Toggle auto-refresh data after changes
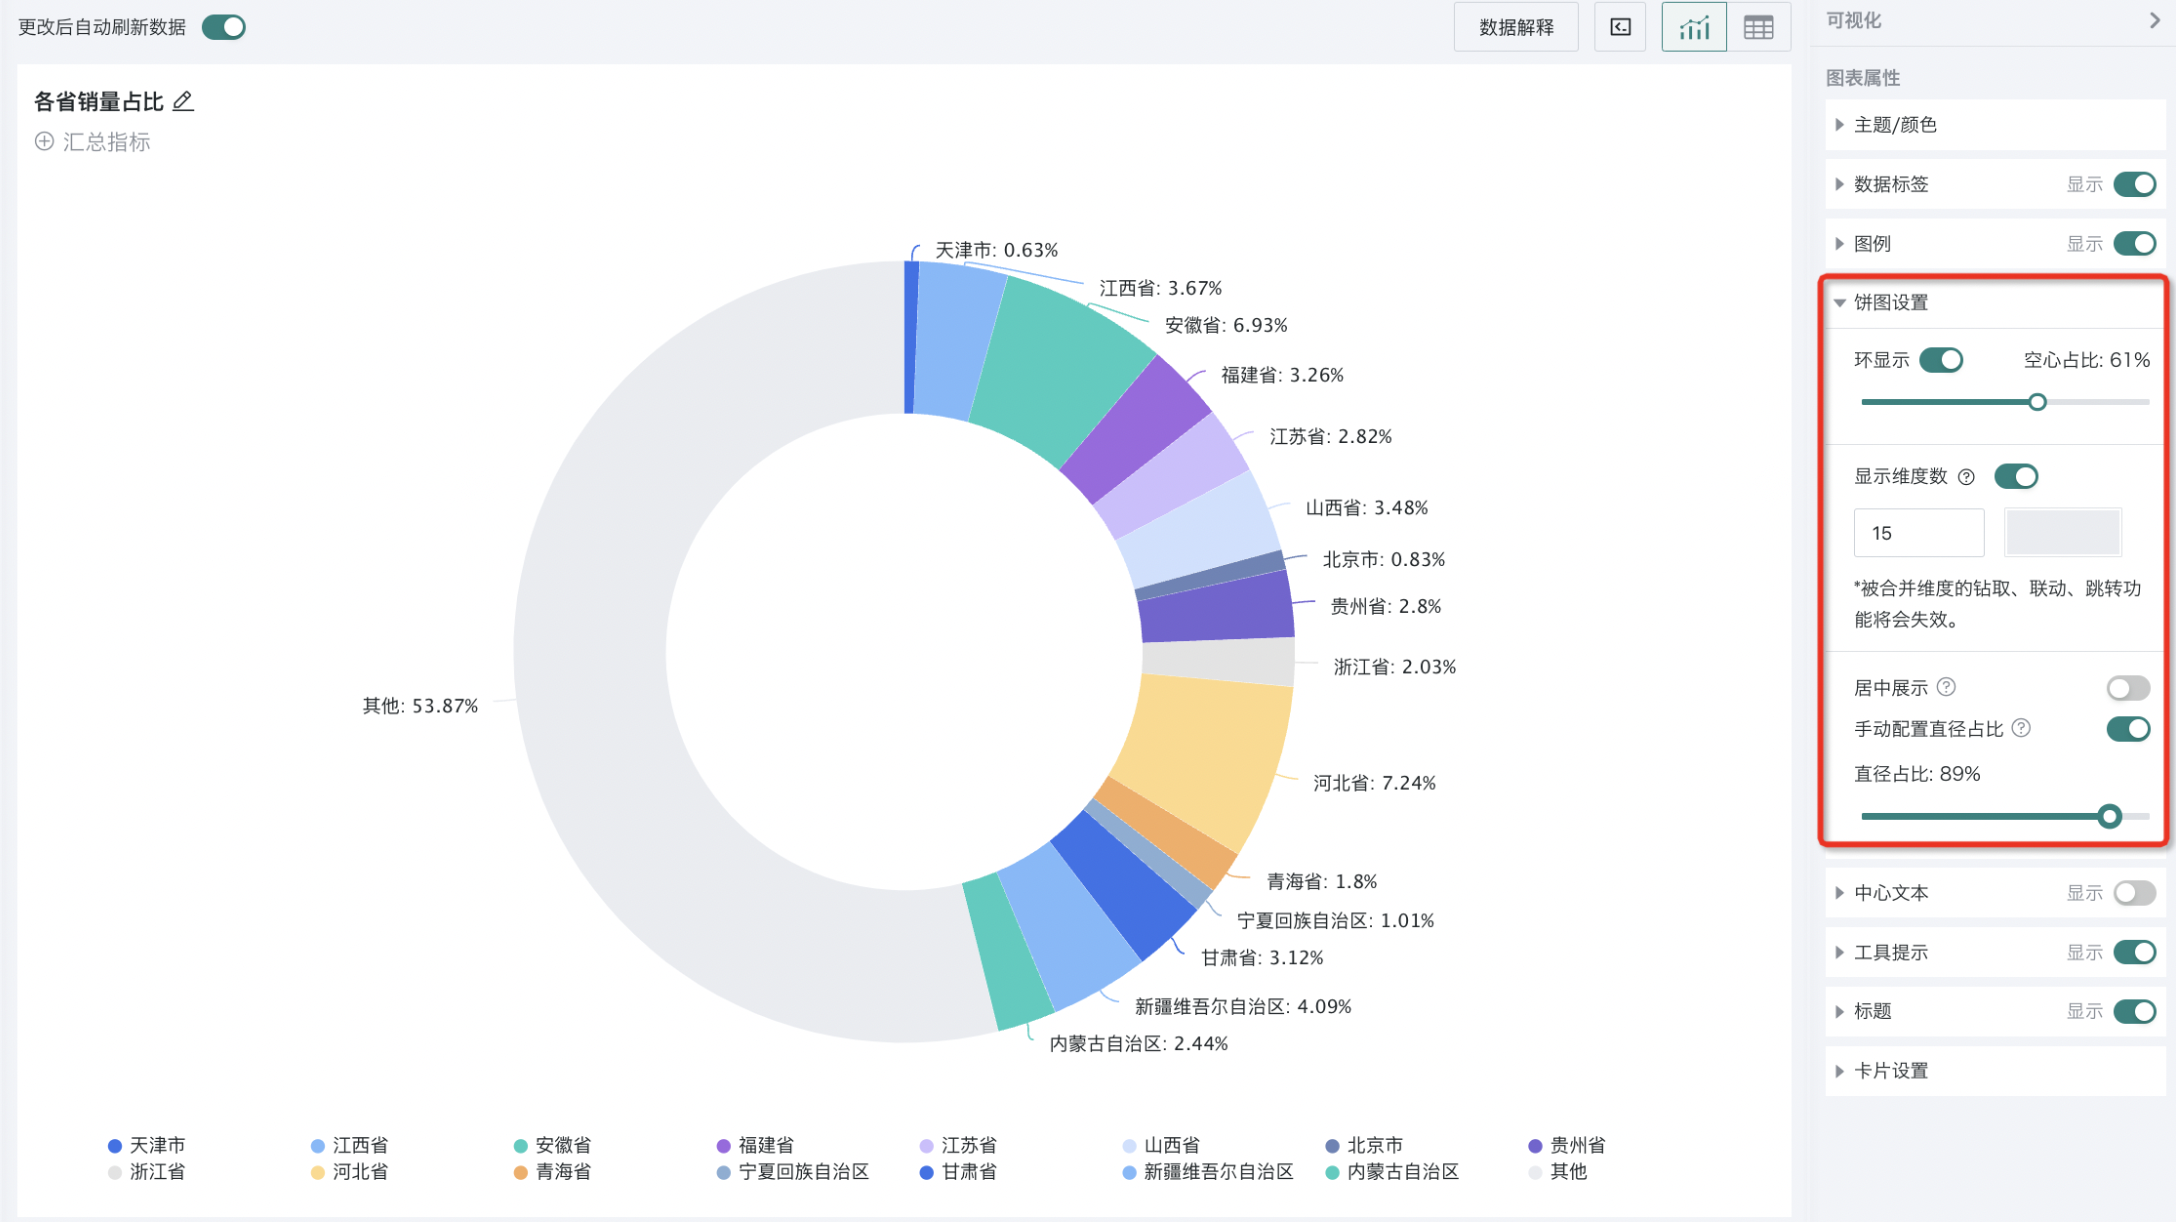Viewport: 2176px width, 1222px height. 224,27
